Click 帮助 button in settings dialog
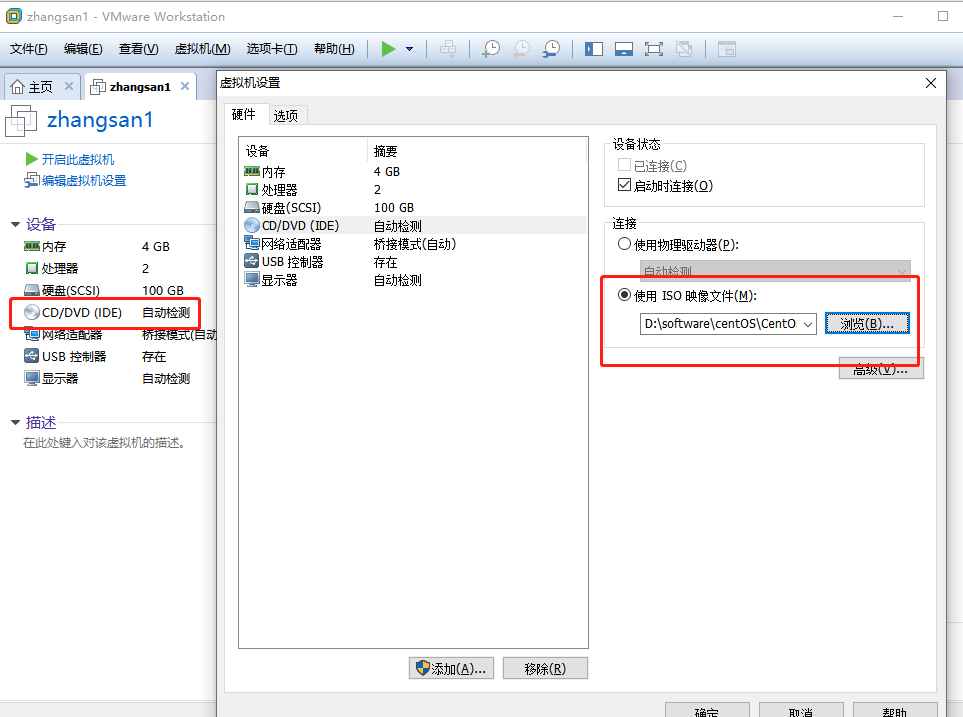 (x=895, y=710)
